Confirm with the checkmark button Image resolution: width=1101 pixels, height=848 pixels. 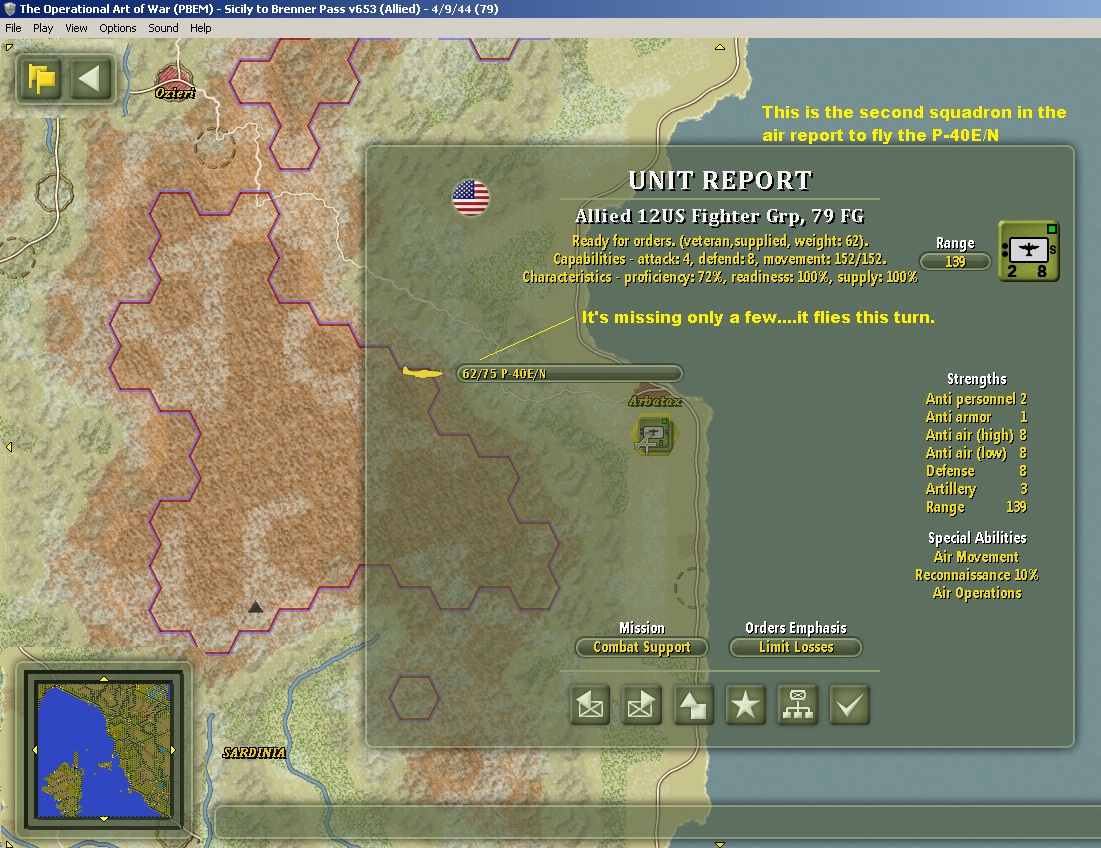pos(850,705)
